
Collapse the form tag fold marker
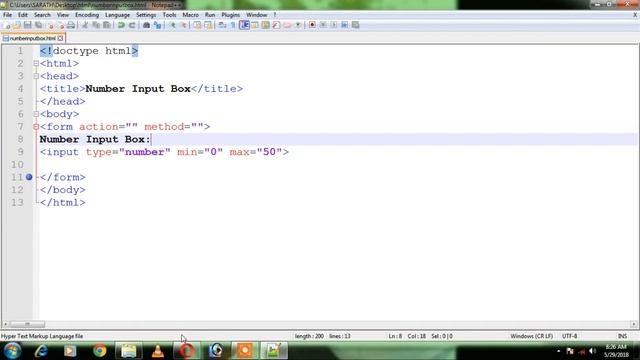(x=36, y=127)
